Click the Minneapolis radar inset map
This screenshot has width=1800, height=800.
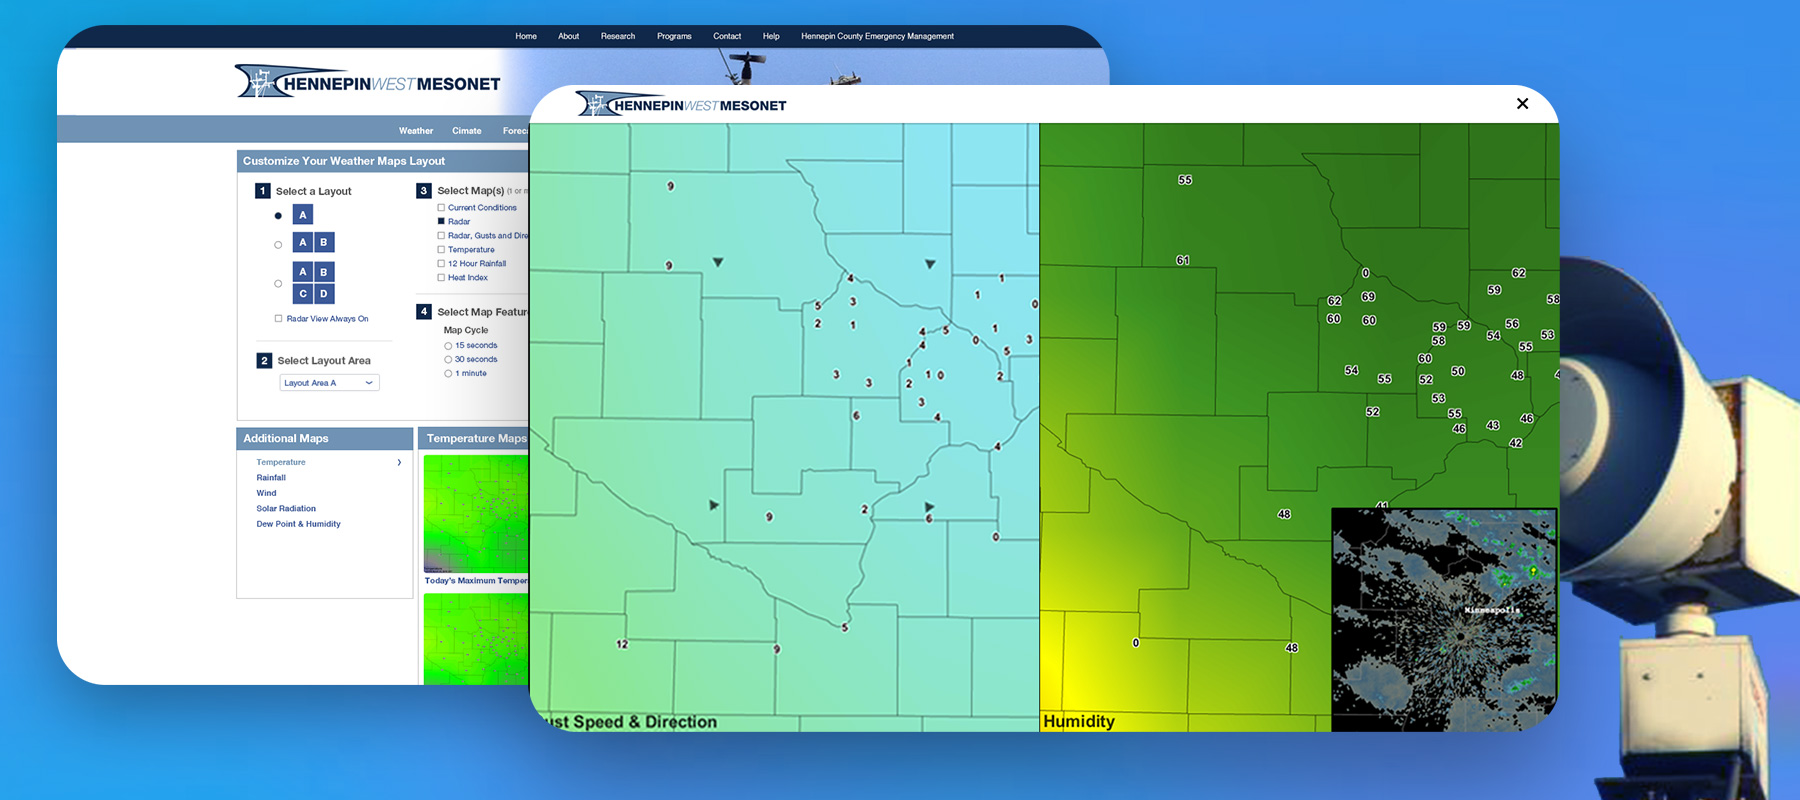[x=1444, y=619]
